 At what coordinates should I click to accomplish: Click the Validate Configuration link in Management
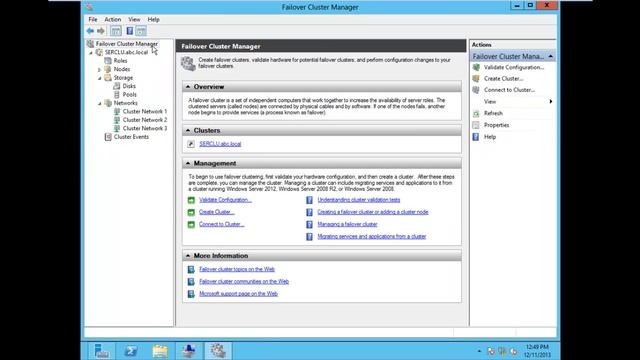pos(225,200)
